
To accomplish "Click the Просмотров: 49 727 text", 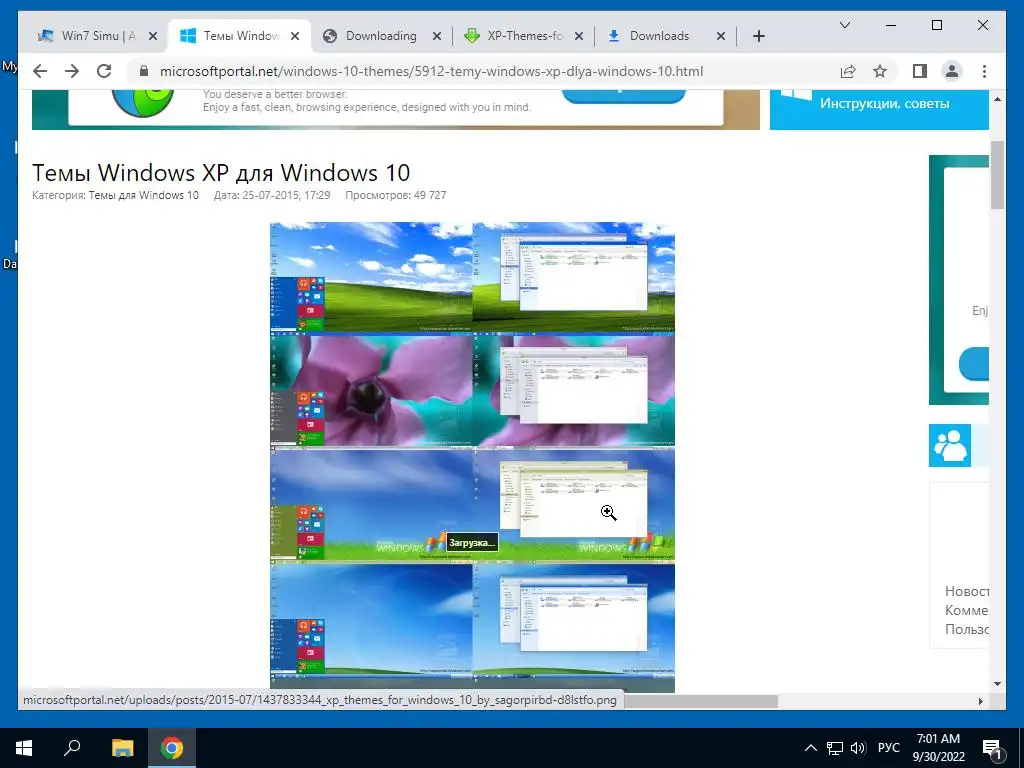I will [396, 195].
